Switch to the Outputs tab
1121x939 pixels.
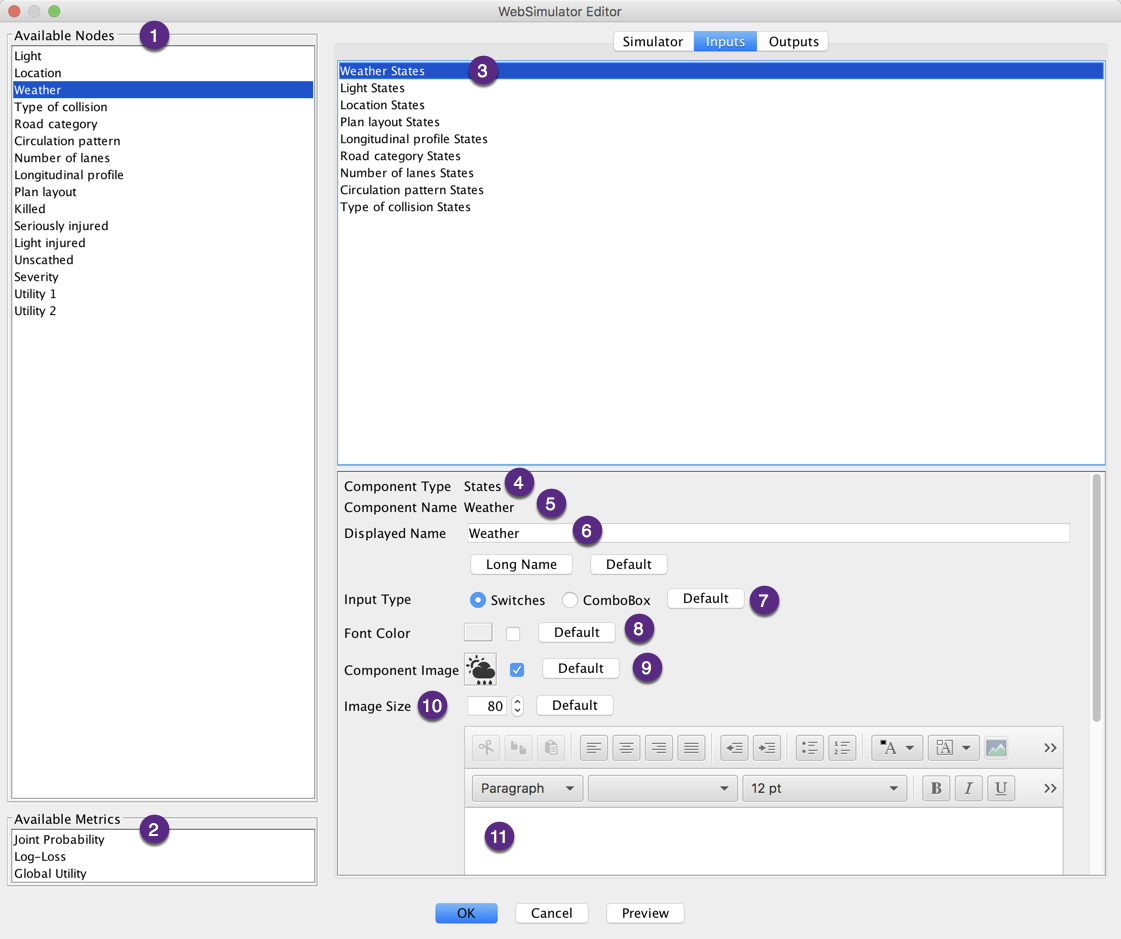(793, 41)
